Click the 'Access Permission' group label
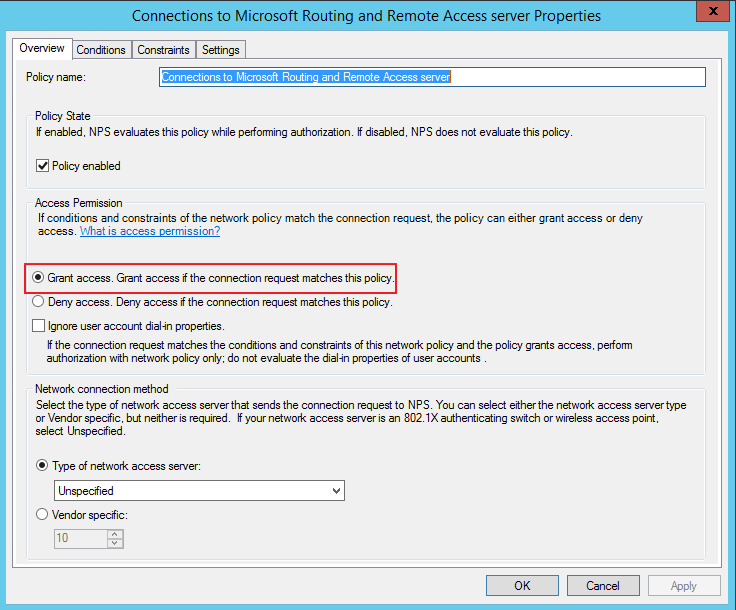736x610 pixels. click(x=78, y=203)
